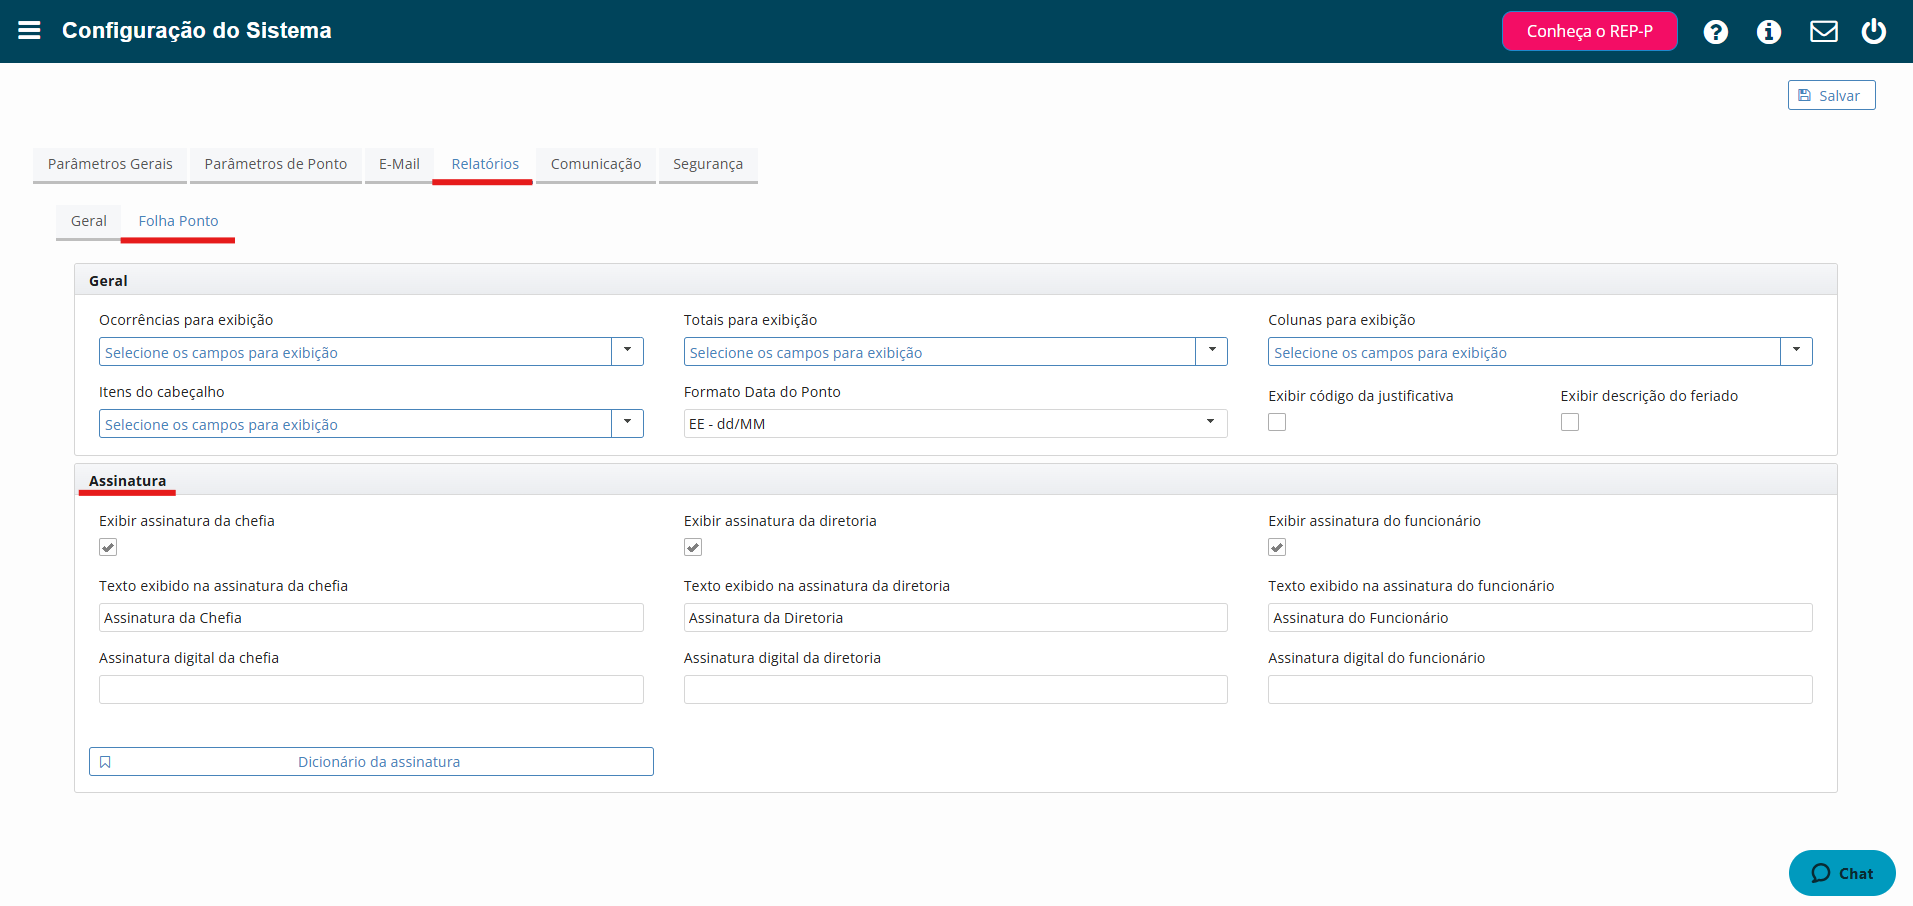Open the hamburger menu
1913x906 pixels.
[x=29, y=30]
